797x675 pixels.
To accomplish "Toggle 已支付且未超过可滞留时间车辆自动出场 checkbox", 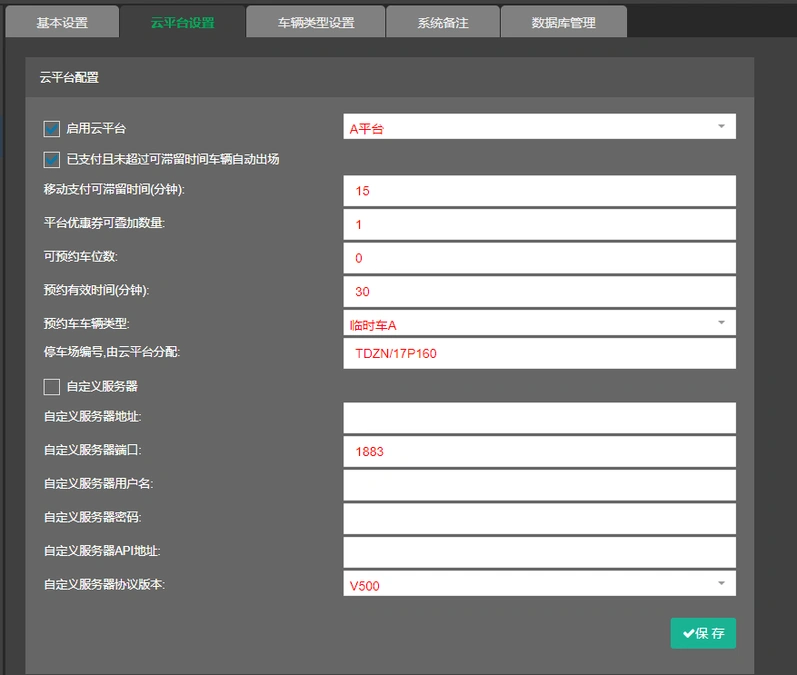I will point(51,160).
